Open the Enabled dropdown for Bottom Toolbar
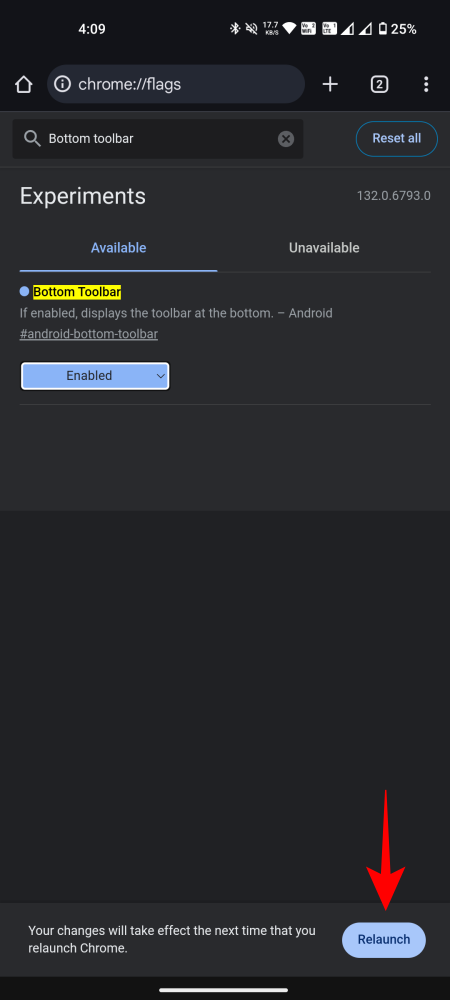Viewport: 450px width, 1000px height. click(x=95, y=376)
